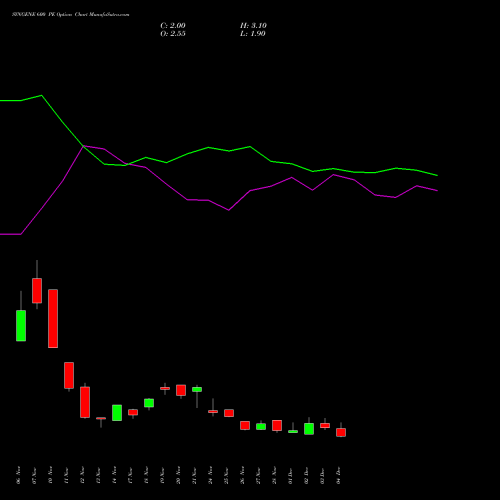This screenshot has height=500, width=500.
Task: Click the 14 Nov date label
Action: click(x=114, y=475)
